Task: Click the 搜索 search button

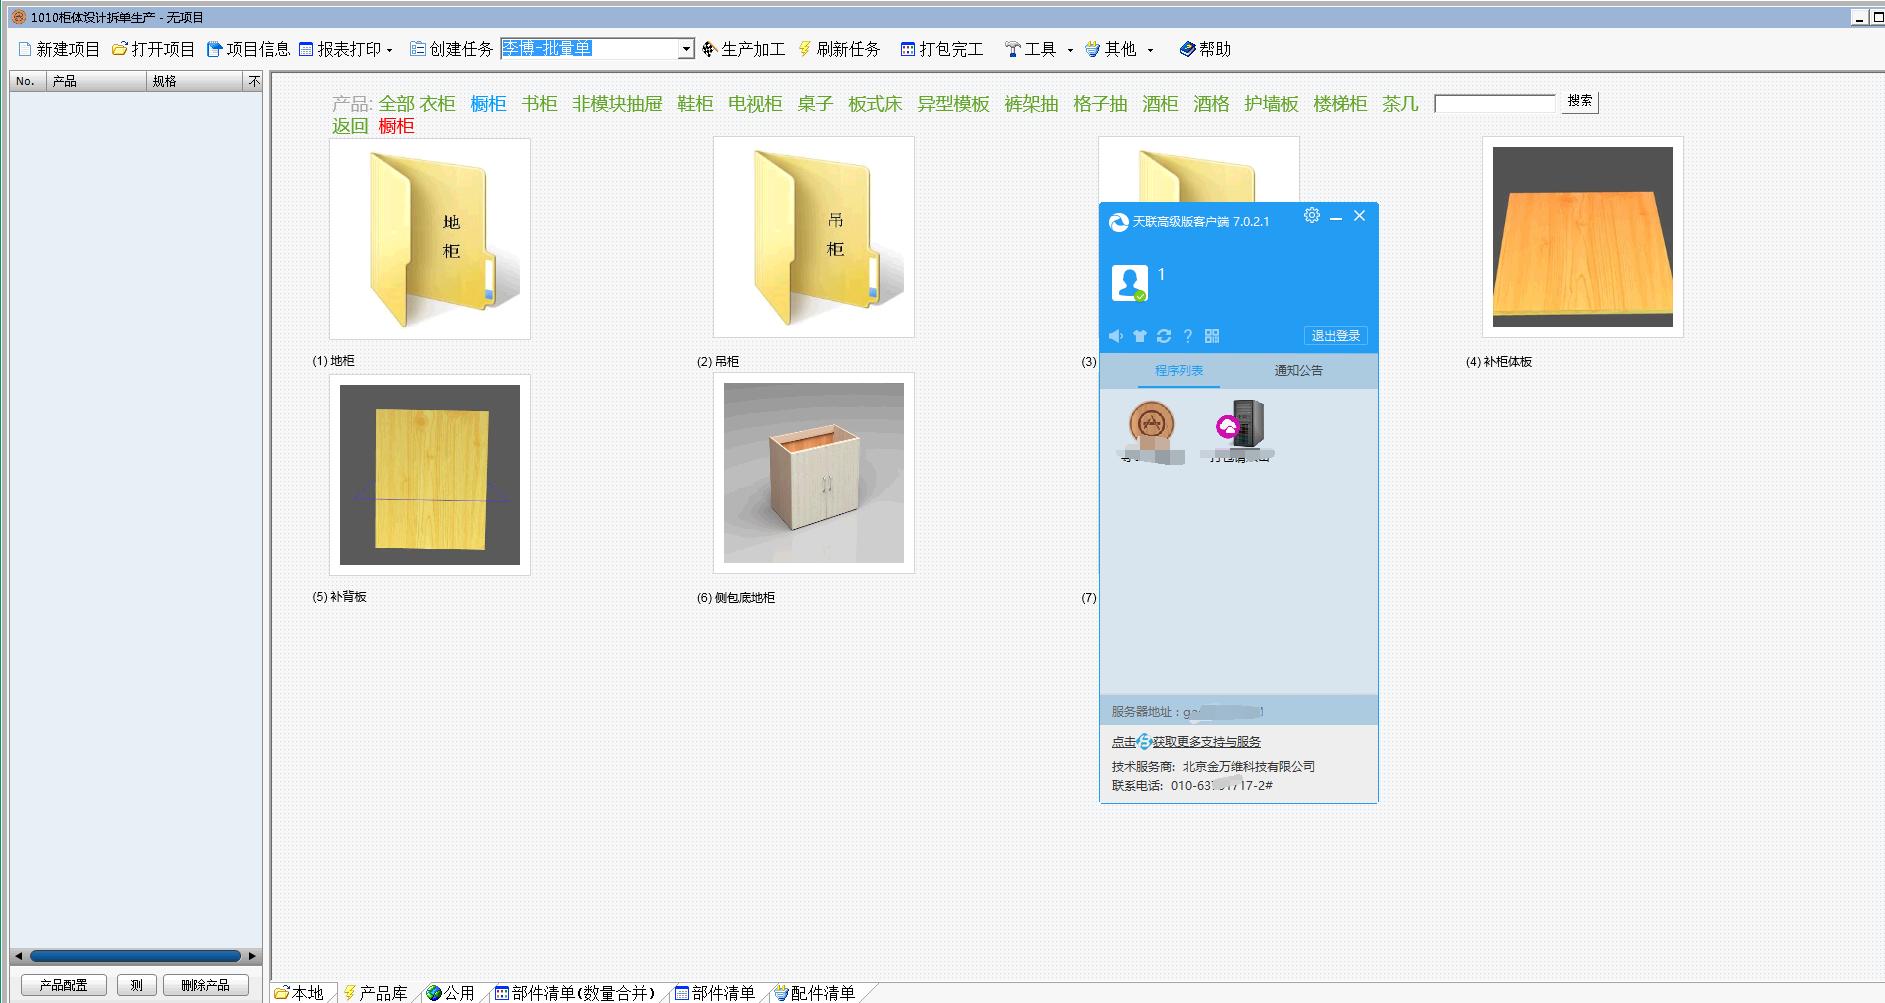Action: [1578, 102]
